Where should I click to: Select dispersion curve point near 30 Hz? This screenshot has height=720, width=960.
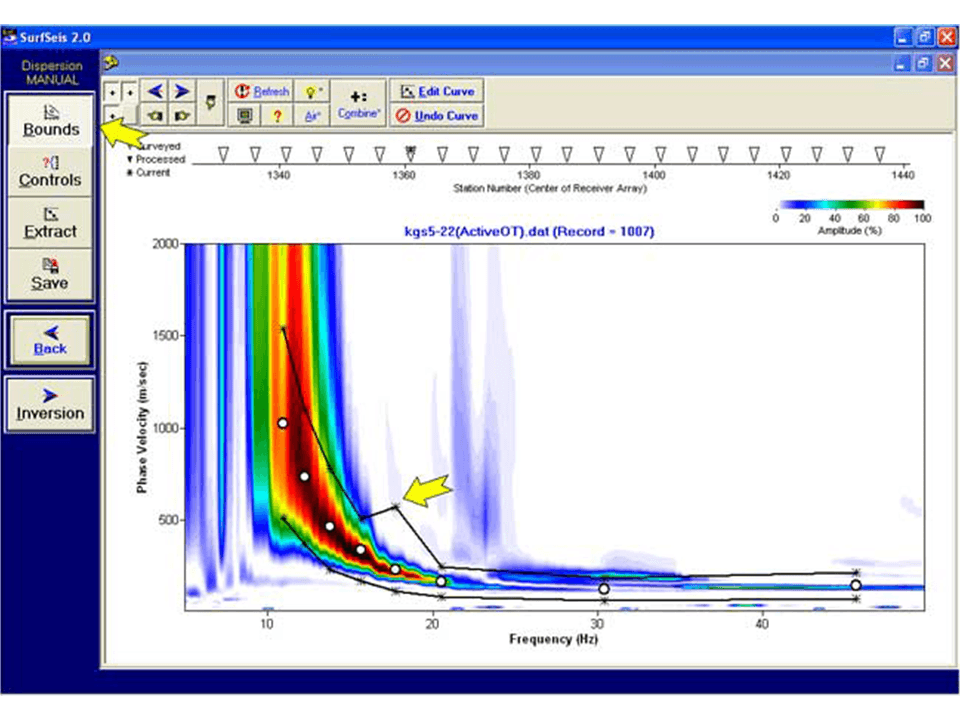pyautogui.click(x=604, y=588)
